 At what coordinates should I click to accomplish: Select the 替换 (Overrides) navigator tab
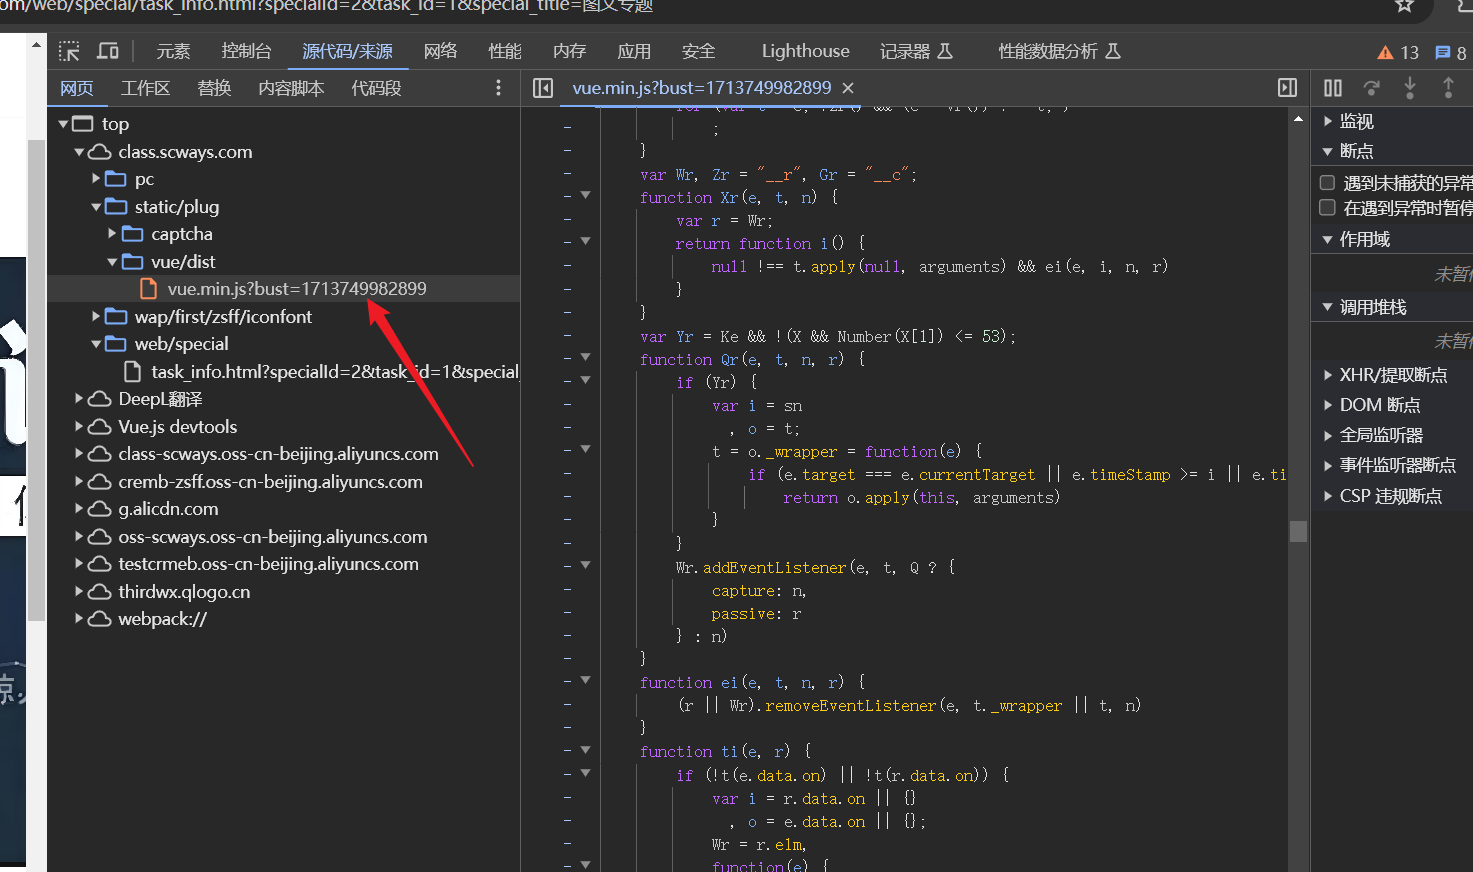pos(214,88)
